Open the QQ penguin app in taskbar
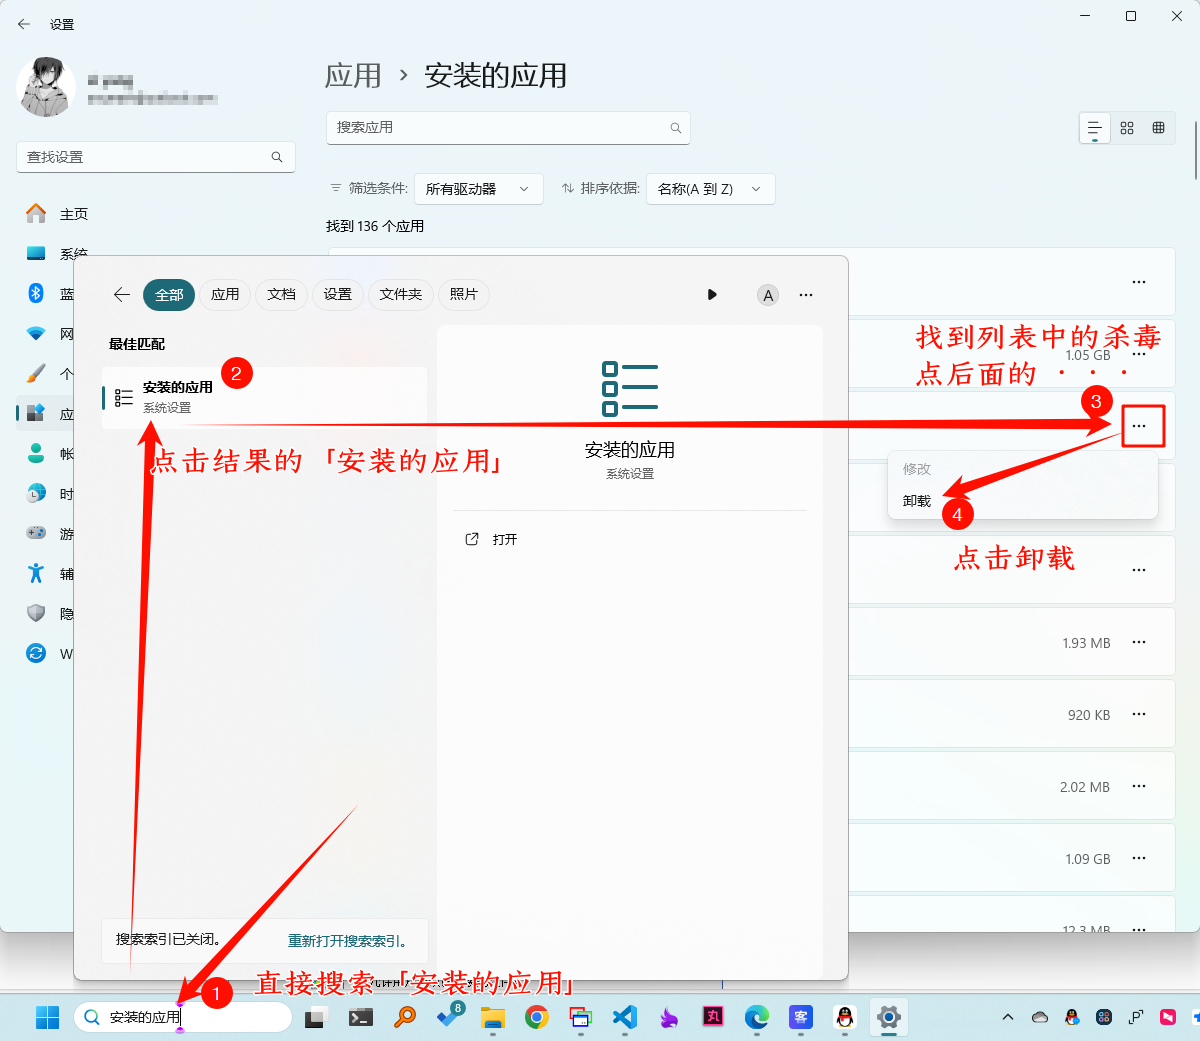Viewport: 1200px width, 1041px height. [845, 1018]
